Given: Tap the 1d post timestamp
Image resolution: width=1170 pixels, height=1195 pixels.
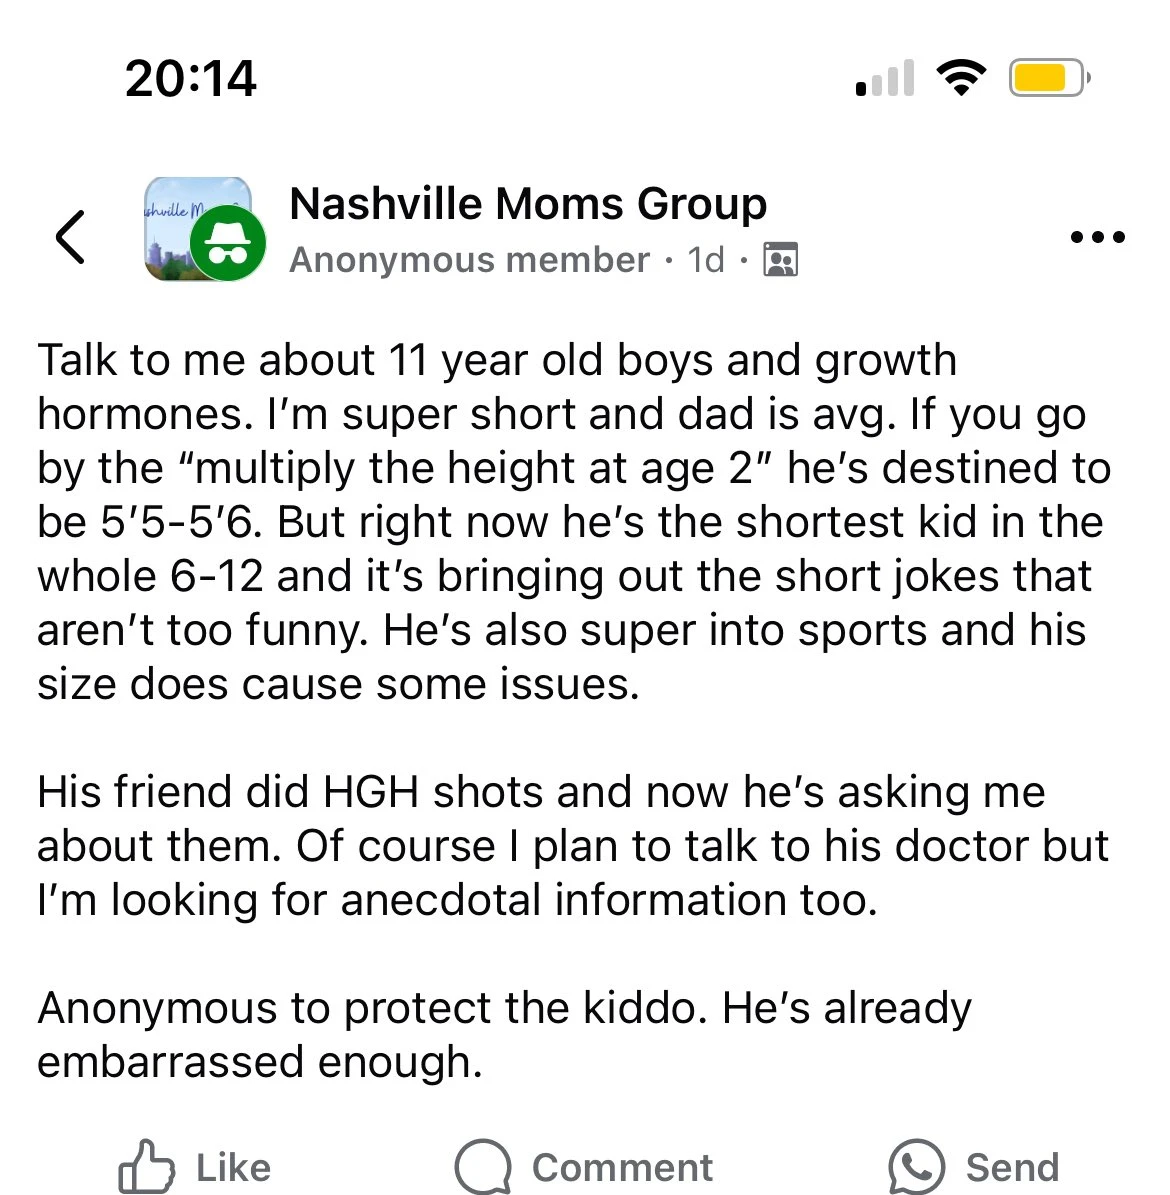Looking at the screenshot, I should 706,260.
